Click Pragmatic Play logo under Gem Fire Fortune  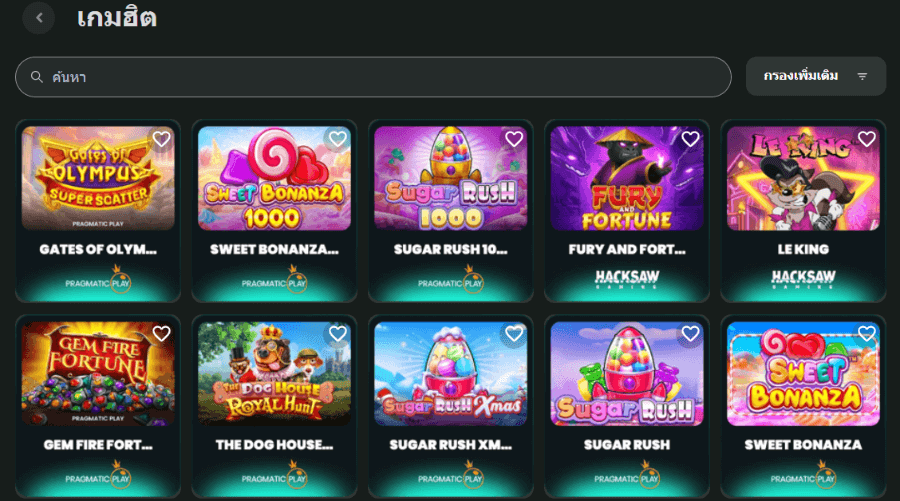[x=98, y=475]
